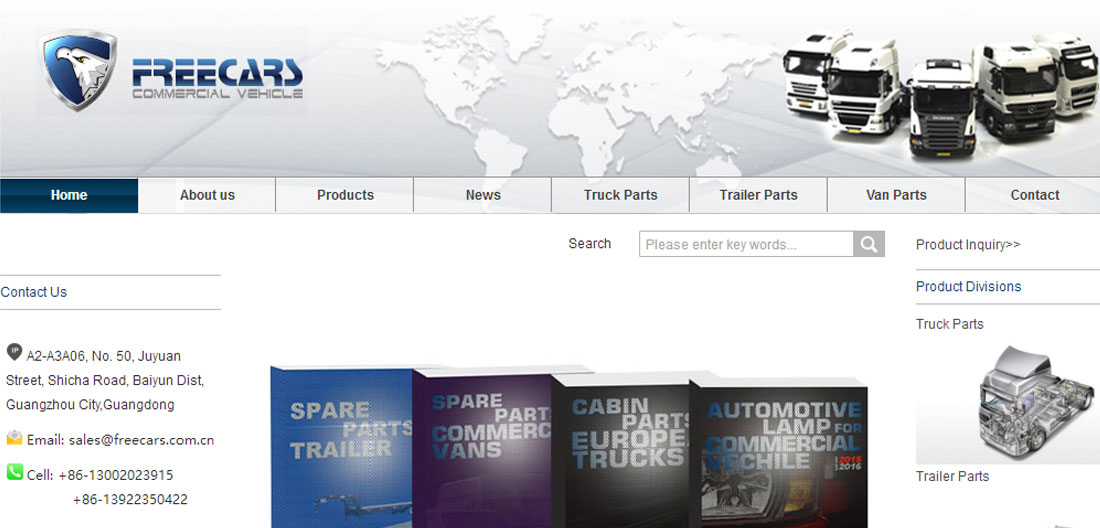This screenshot has width=1100, height=528.
Task: Focus the keyword search input field
Action: tap(746, 244)
